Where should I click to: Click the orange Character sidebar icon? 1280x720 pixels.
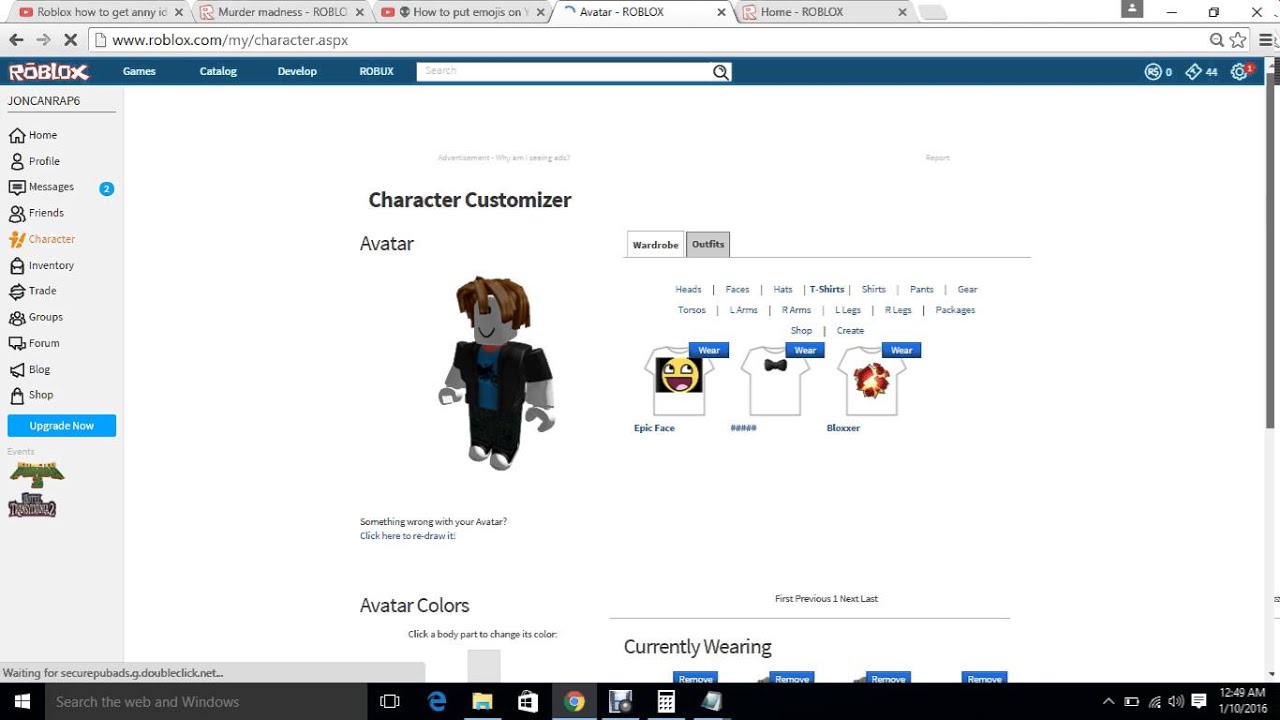(x=17, y=239)
